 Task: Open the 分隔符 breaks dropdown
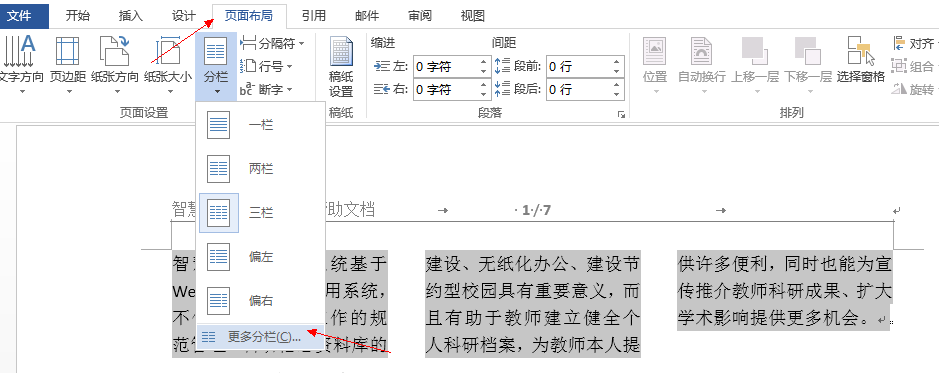click(272, 43)
